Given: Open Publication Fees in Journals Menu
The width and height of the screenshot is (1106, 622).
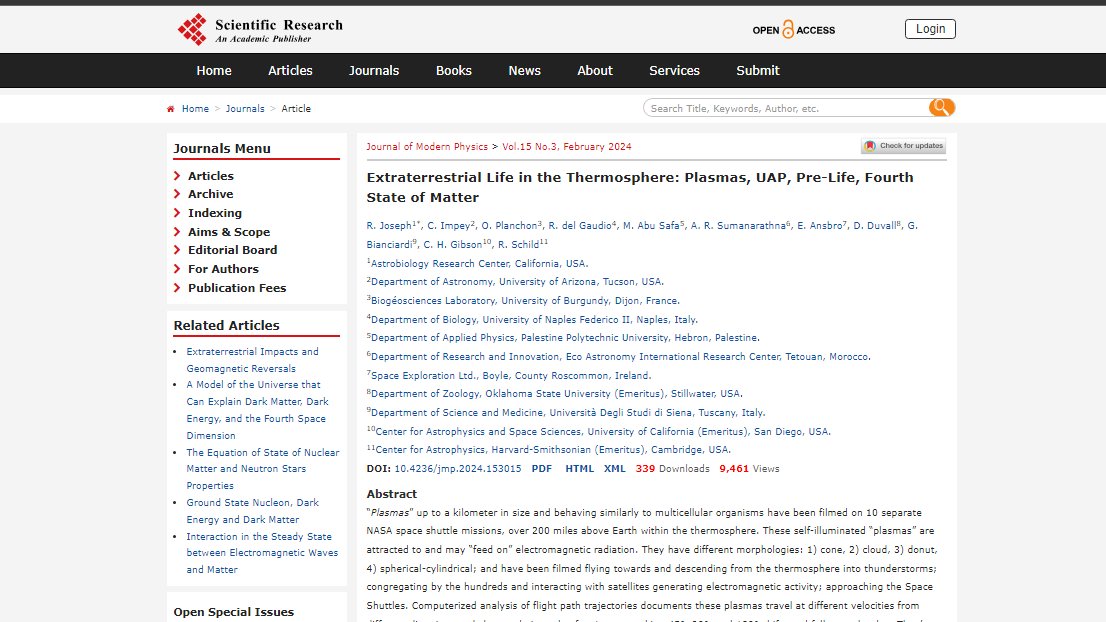Looking at the screenshot, I should 237,288.
